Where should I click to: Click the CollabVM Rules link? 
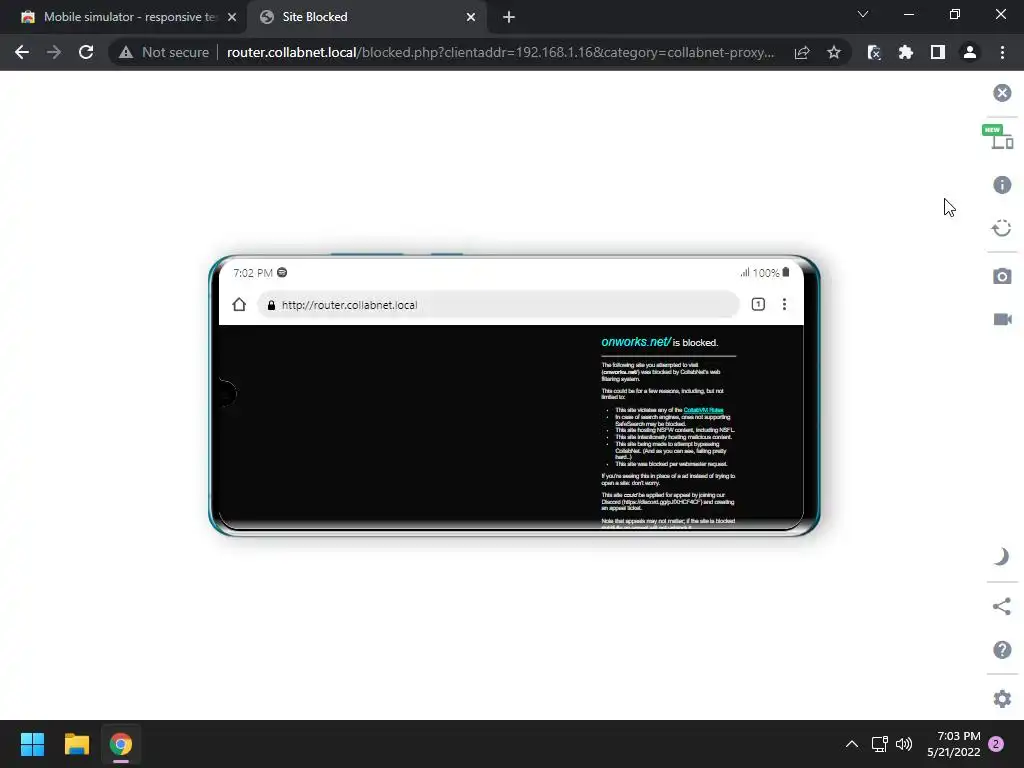(703, 410)
